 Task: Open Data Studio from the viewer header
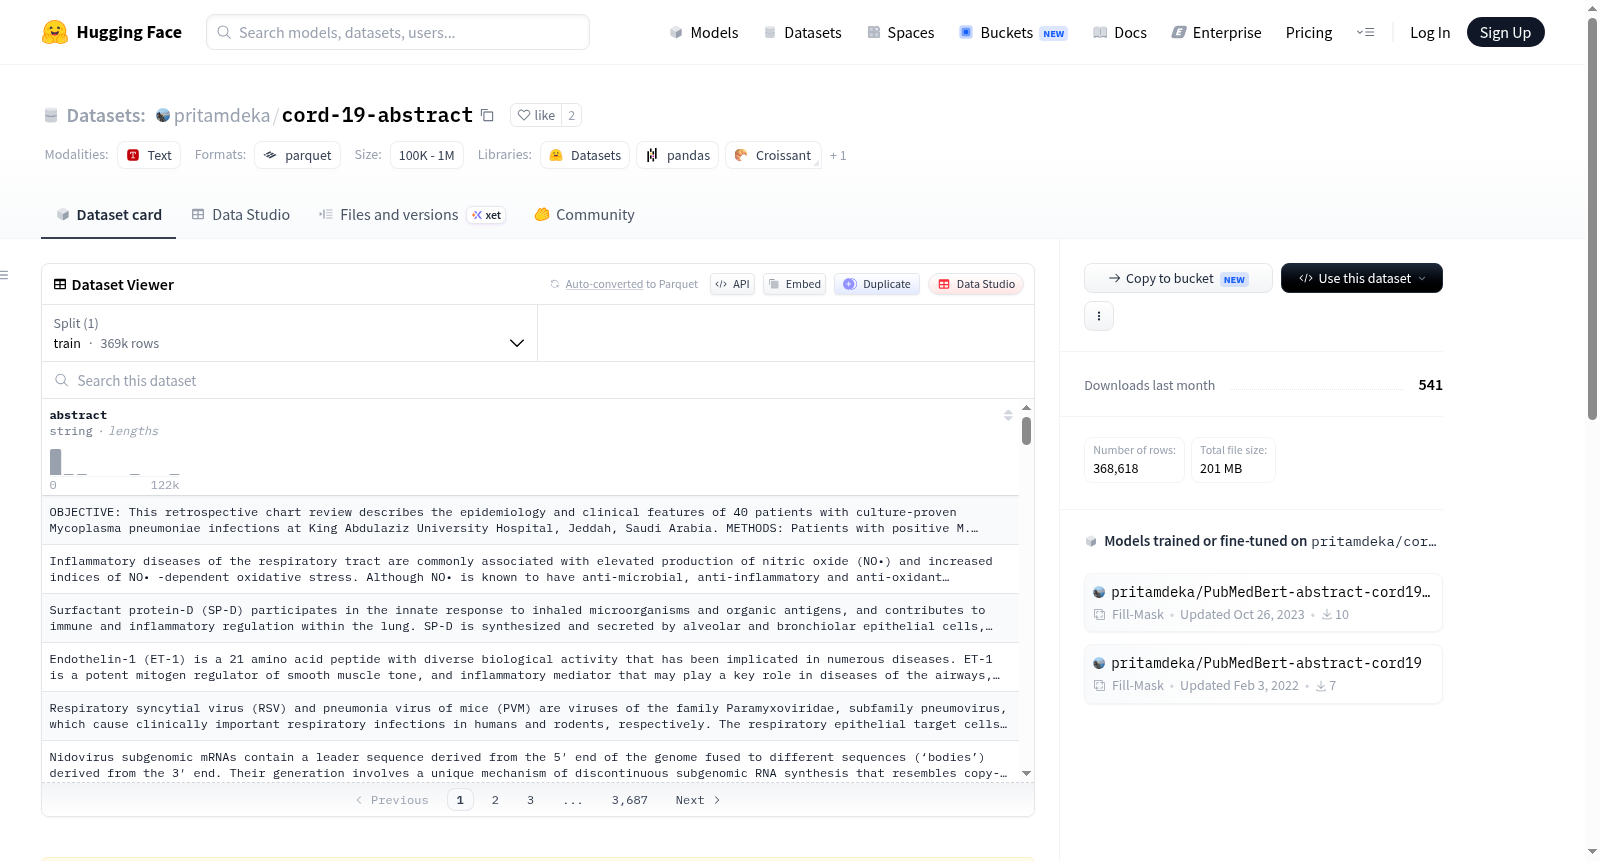[976, 284]
